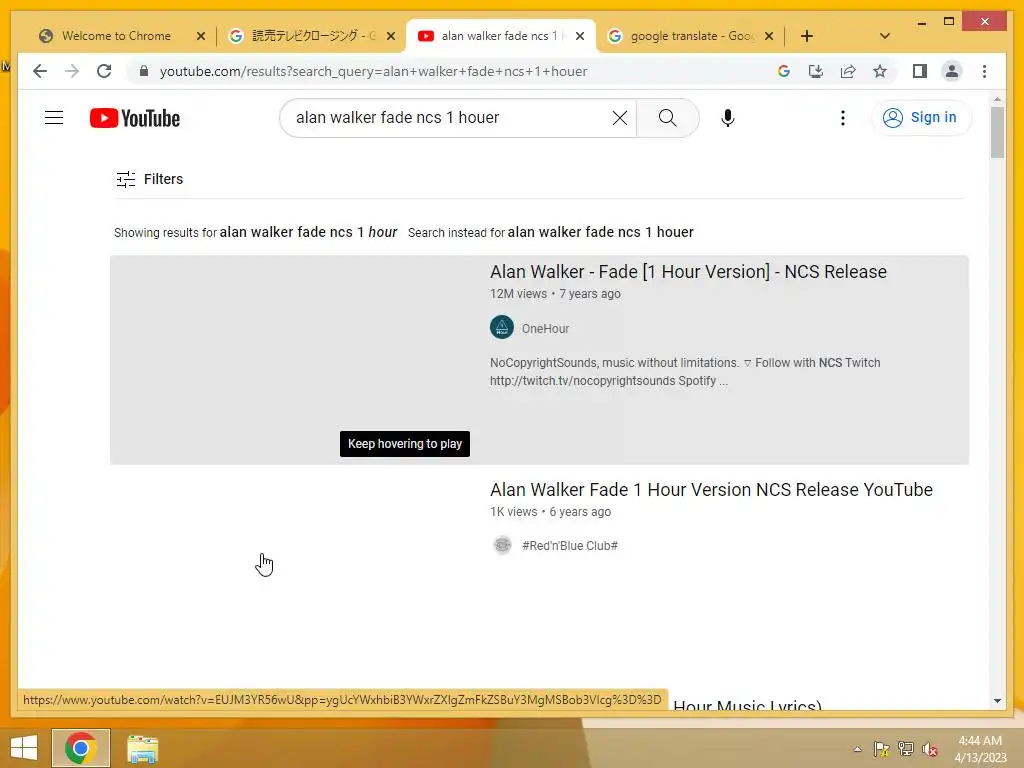Click the Google icon in the address bar
Screen dimensions: 1024x768
pos(784,71)
